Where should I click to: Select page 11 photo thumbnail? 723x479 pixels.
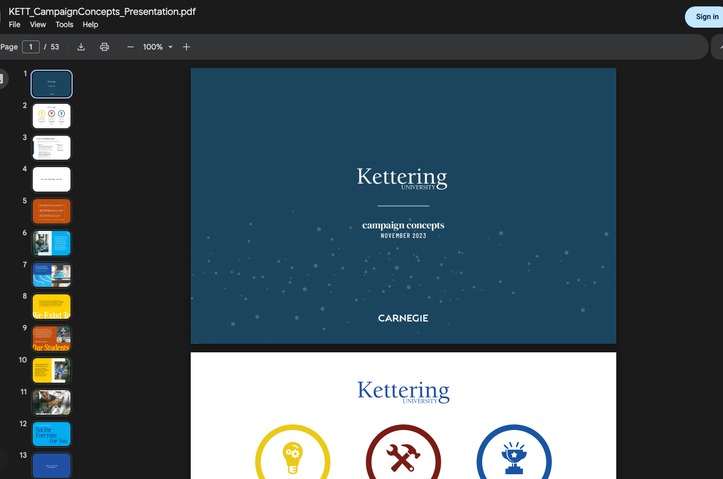point(52,402)
